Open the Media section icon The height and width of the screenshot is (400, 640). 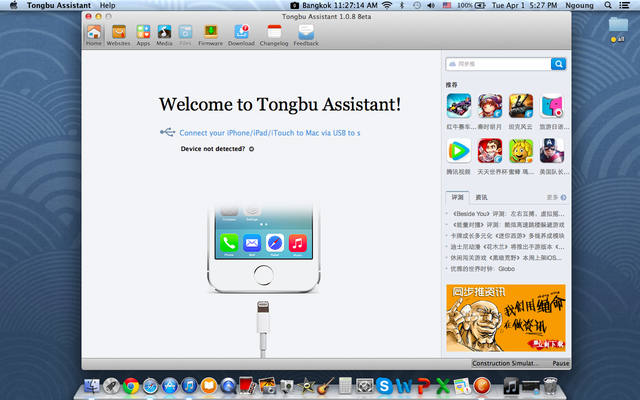[164, 35]
